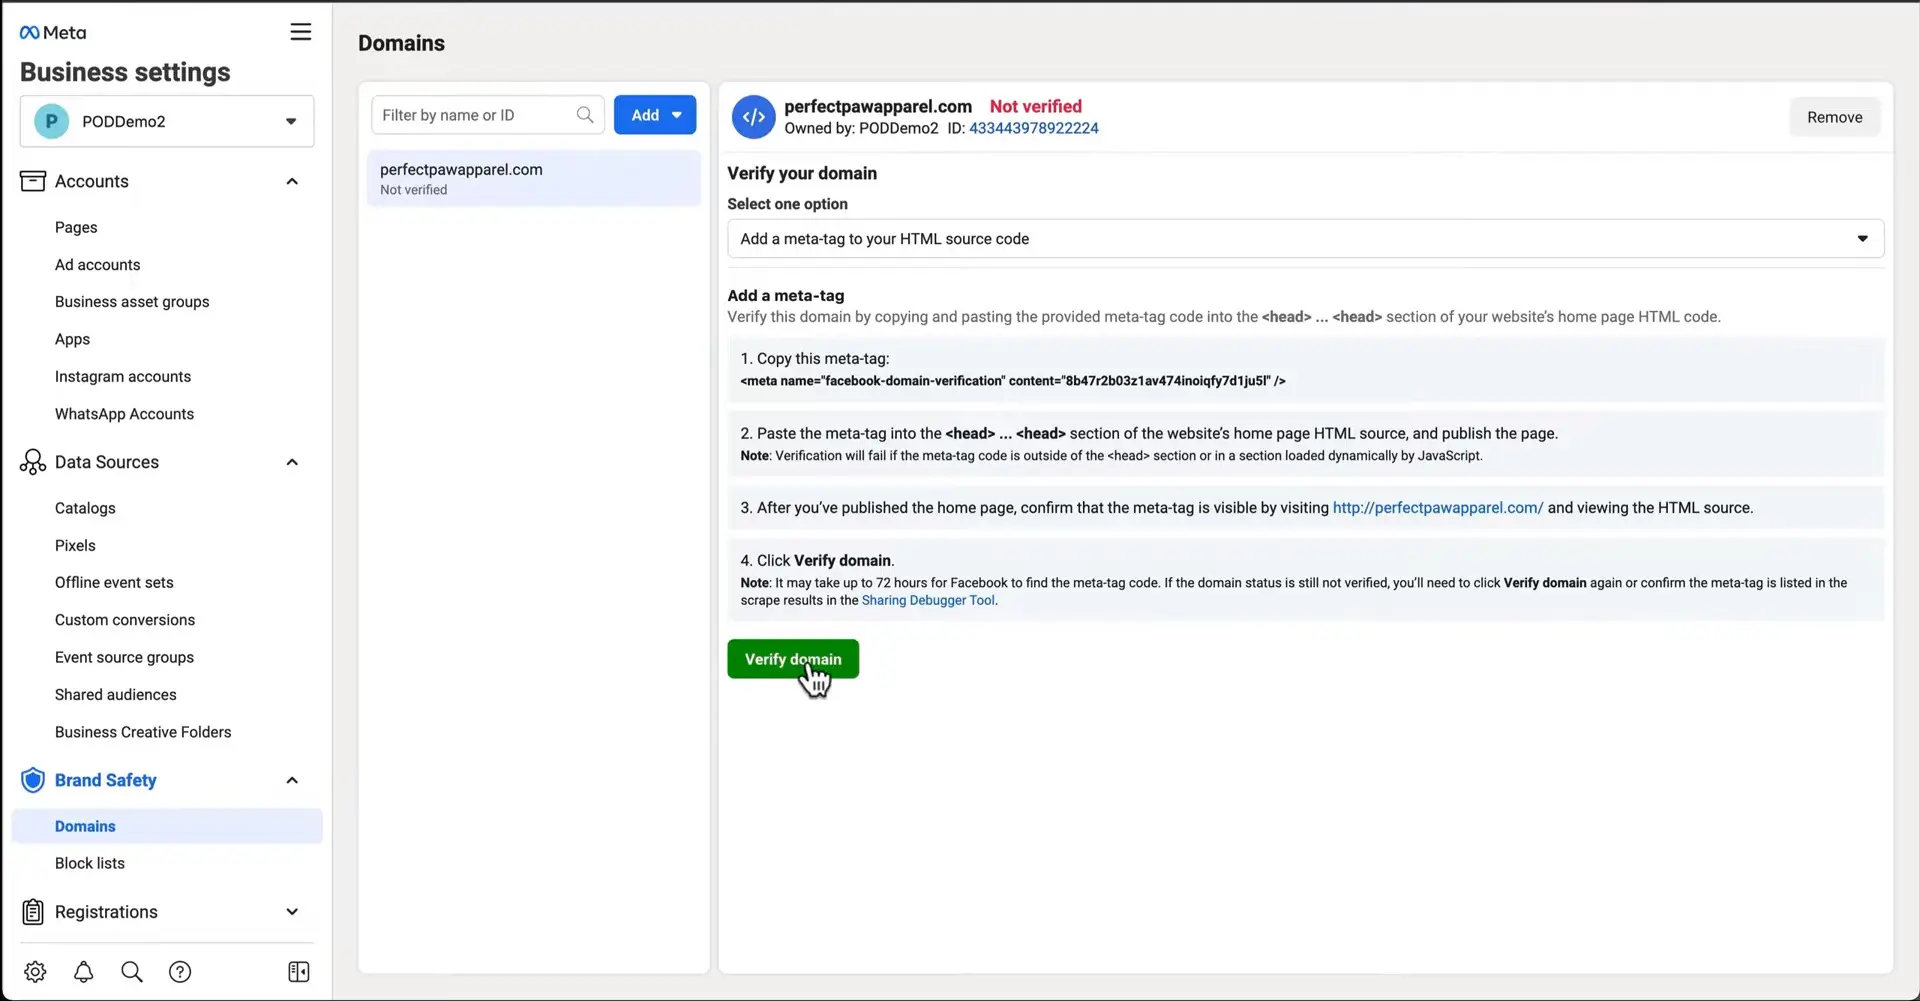Viewport: 1920px width, 1001px height.
Task: Expand the Registrations section
Action: pyautogui.click(x=292, y=912)
